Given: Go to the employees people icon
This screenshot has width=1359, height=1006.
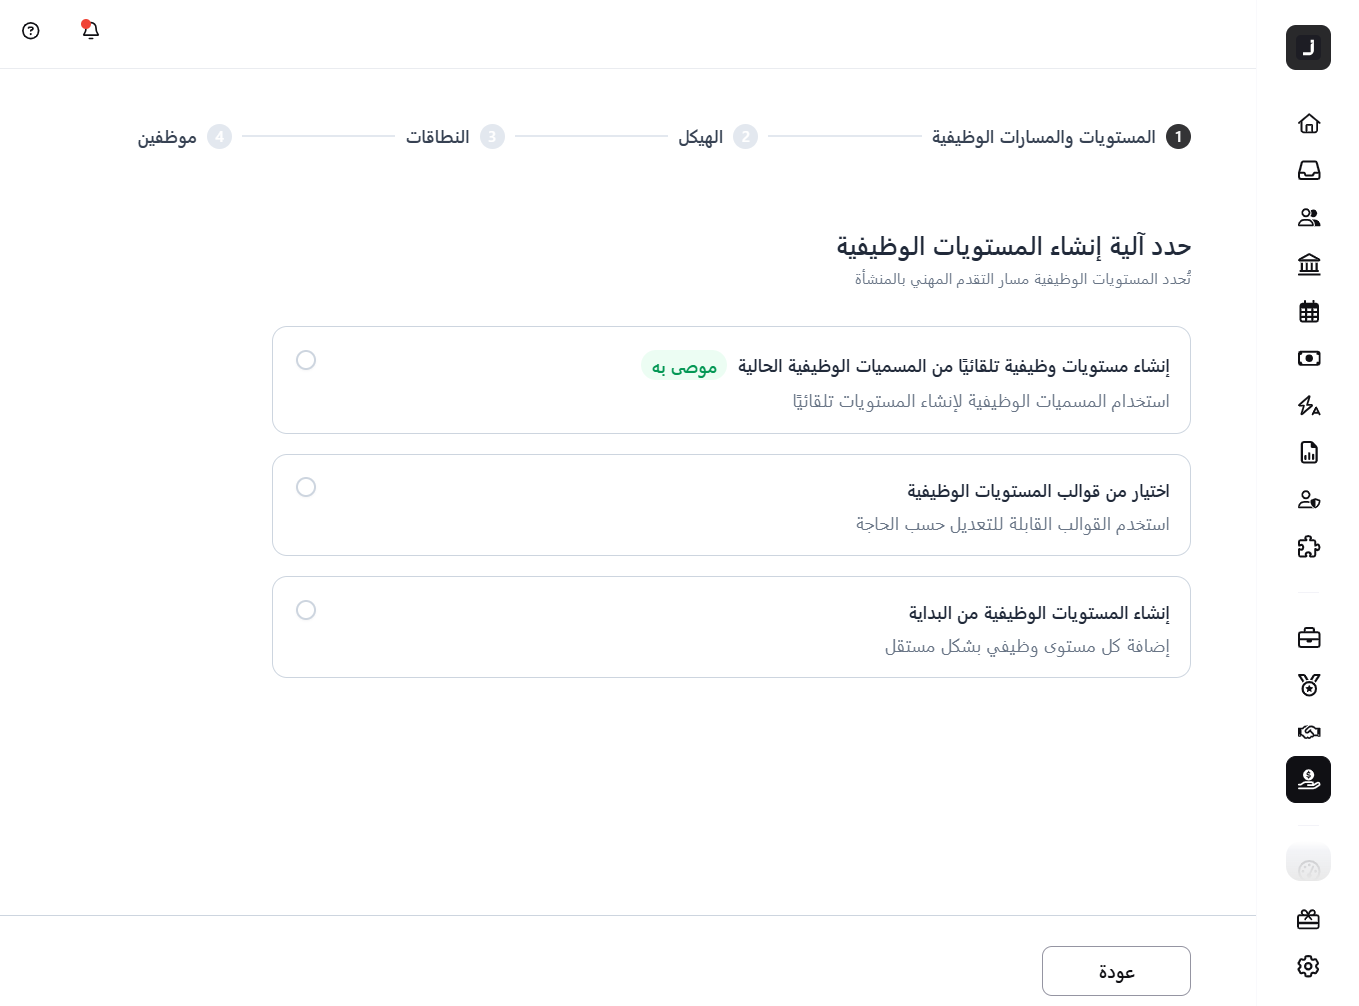Looking at the screenshot, I should click(x=1308, y=217).
